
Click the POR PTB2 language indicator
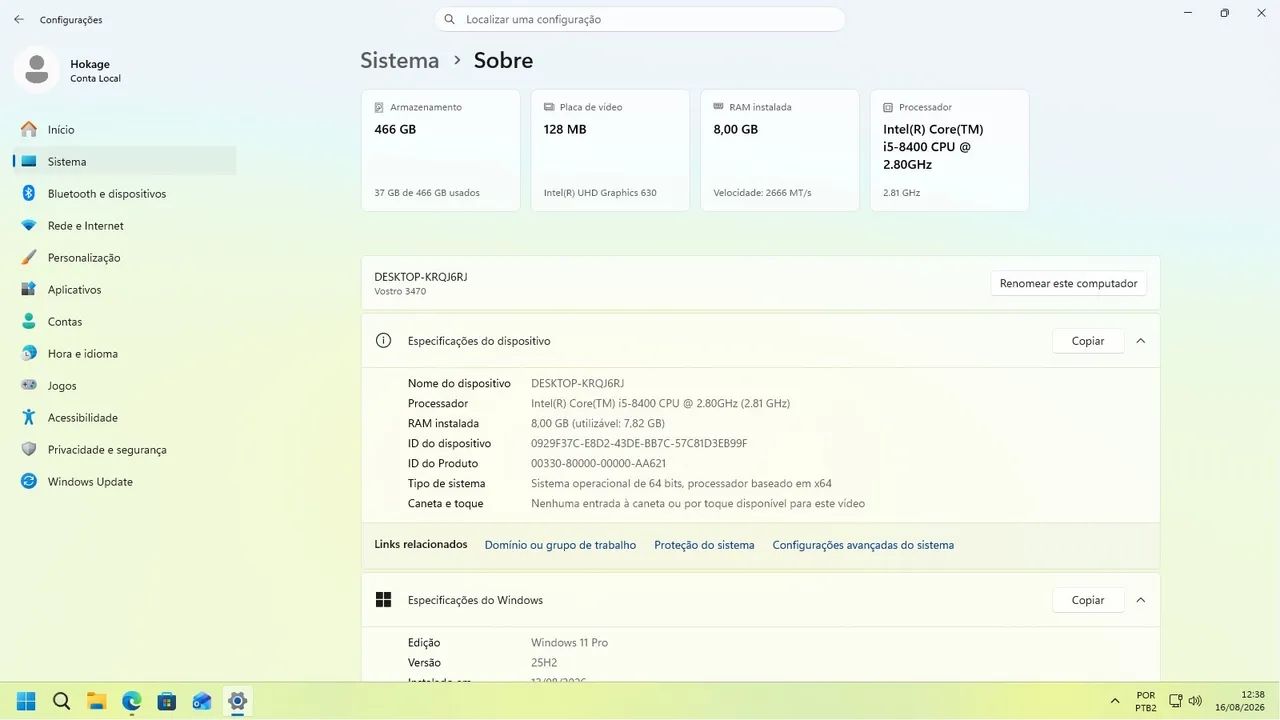click(x=1146, y=701)
